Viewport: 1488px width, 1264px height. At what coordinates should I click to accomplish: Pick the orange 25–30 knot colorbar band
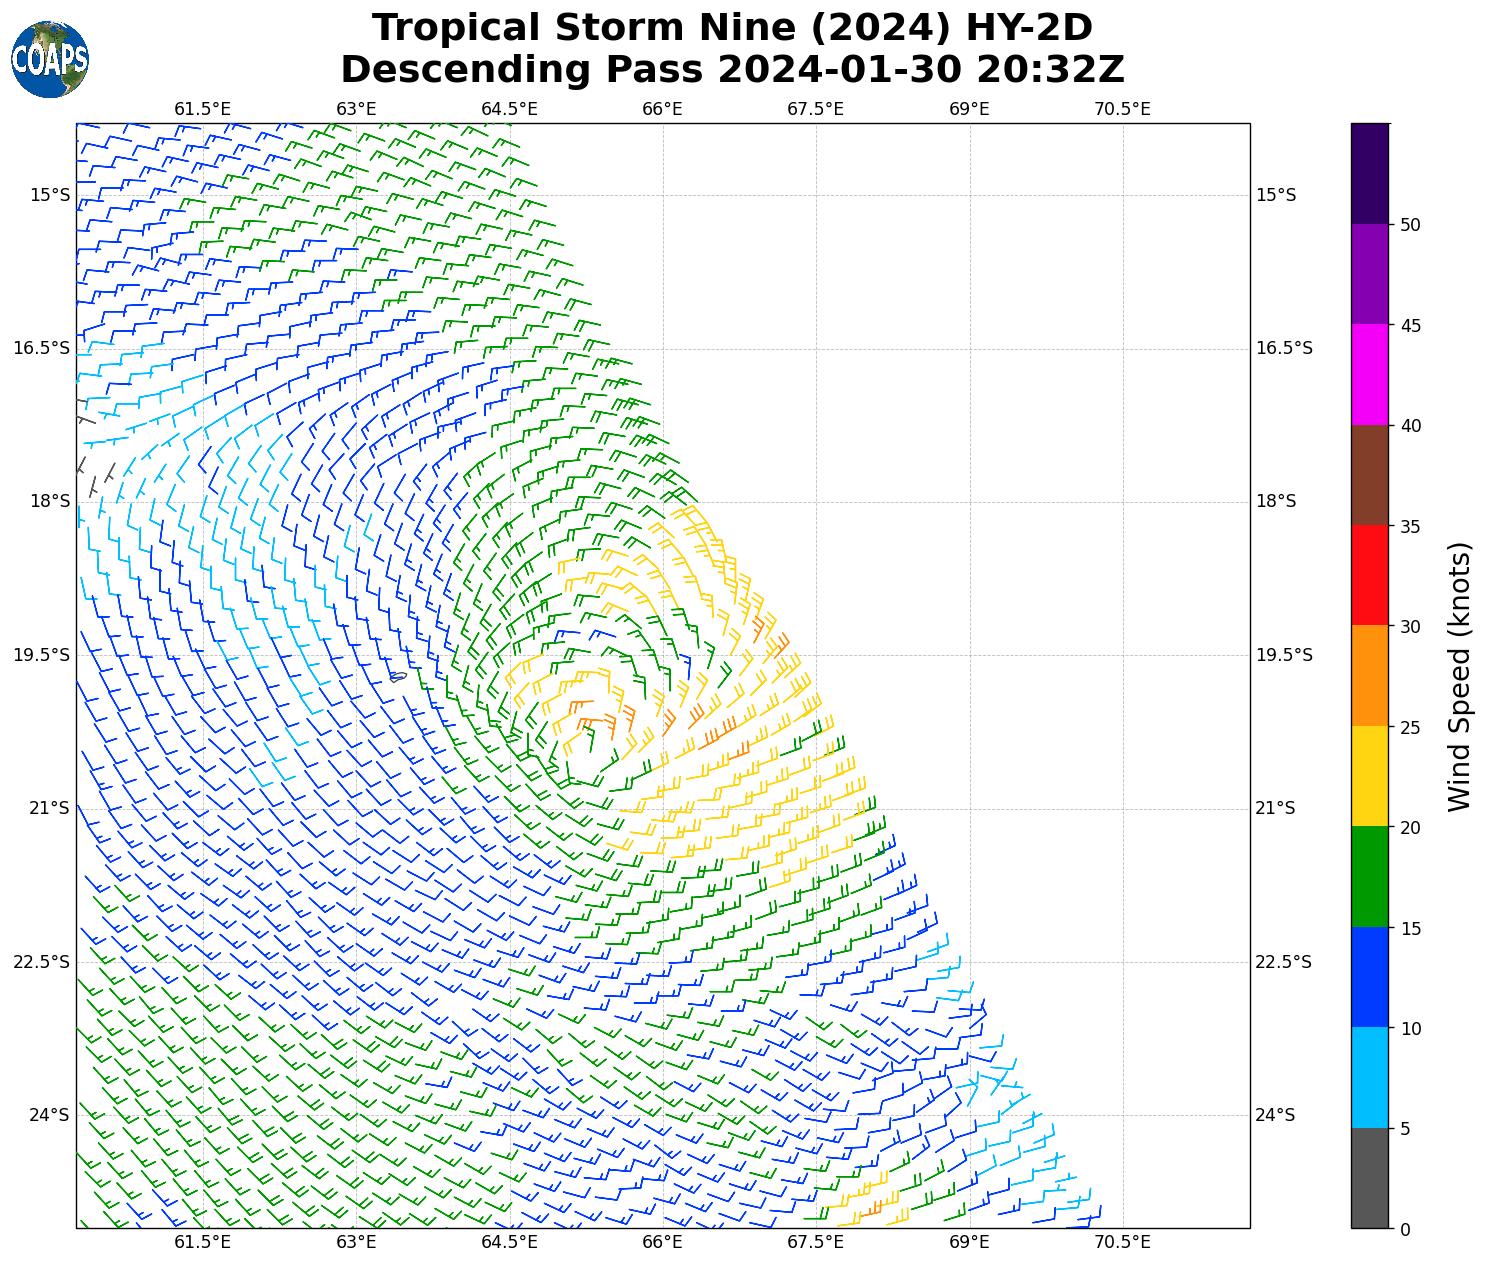tap(1369, 675)
